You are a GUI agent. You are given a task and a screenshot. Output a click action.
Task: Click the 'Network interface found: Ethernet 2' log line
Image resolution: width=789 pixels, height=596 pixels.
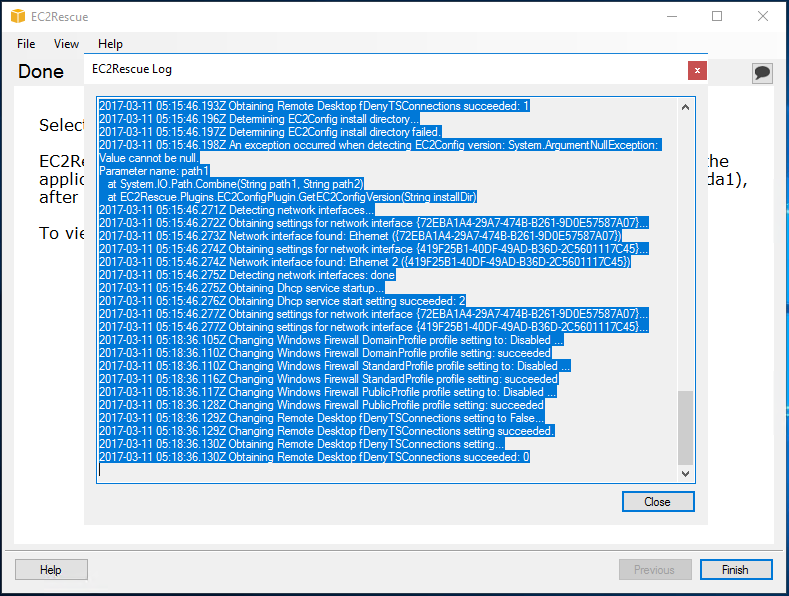tap(364, 262)
